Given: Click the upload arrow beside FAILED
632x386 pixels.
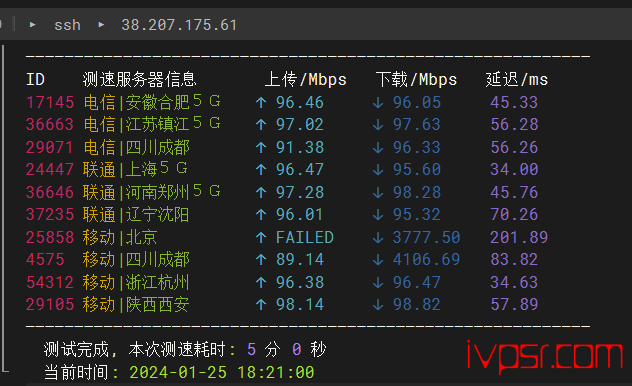Looking at the screenshot, I should pyautogui.click(x=261, y=237).
